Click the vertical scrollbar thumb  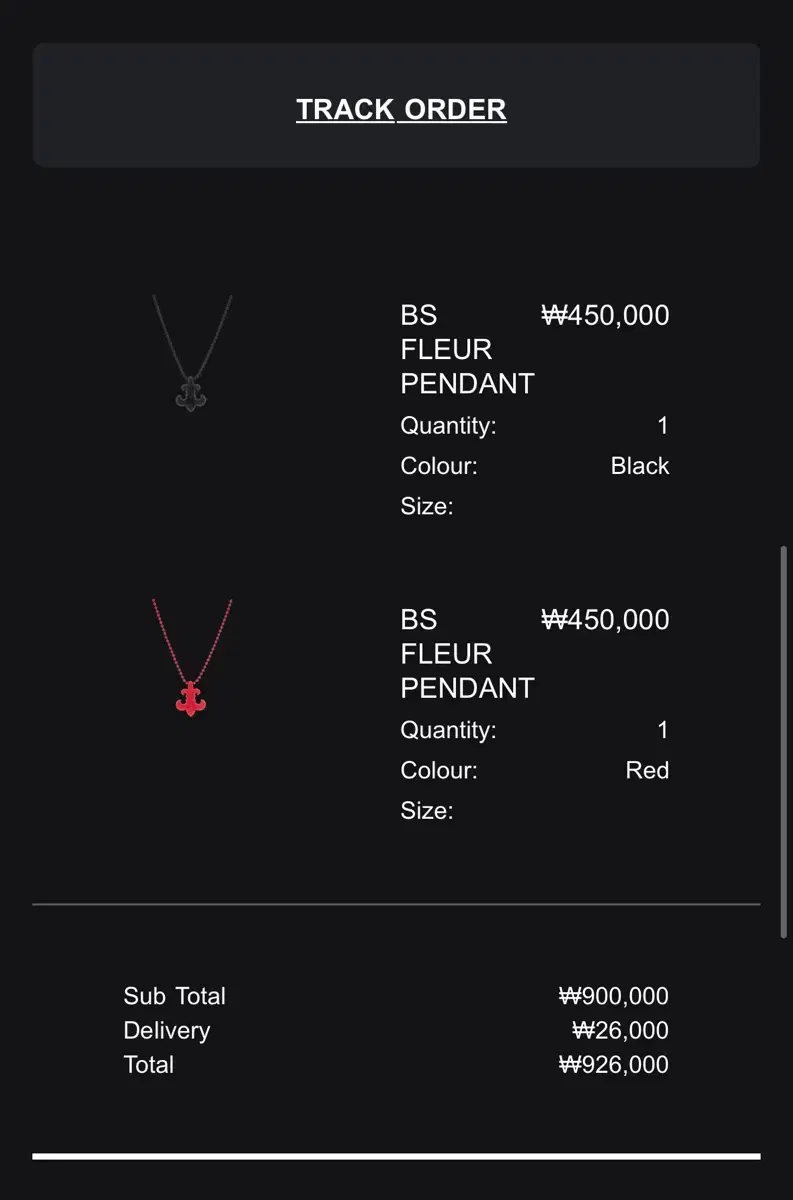pos(784,741)
